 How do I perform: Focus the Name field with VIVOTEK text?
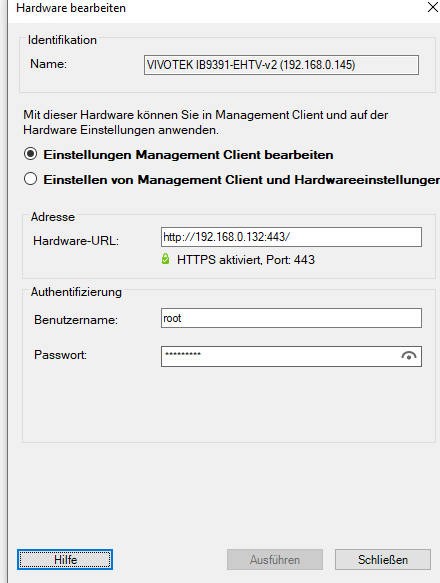[281, 65]
